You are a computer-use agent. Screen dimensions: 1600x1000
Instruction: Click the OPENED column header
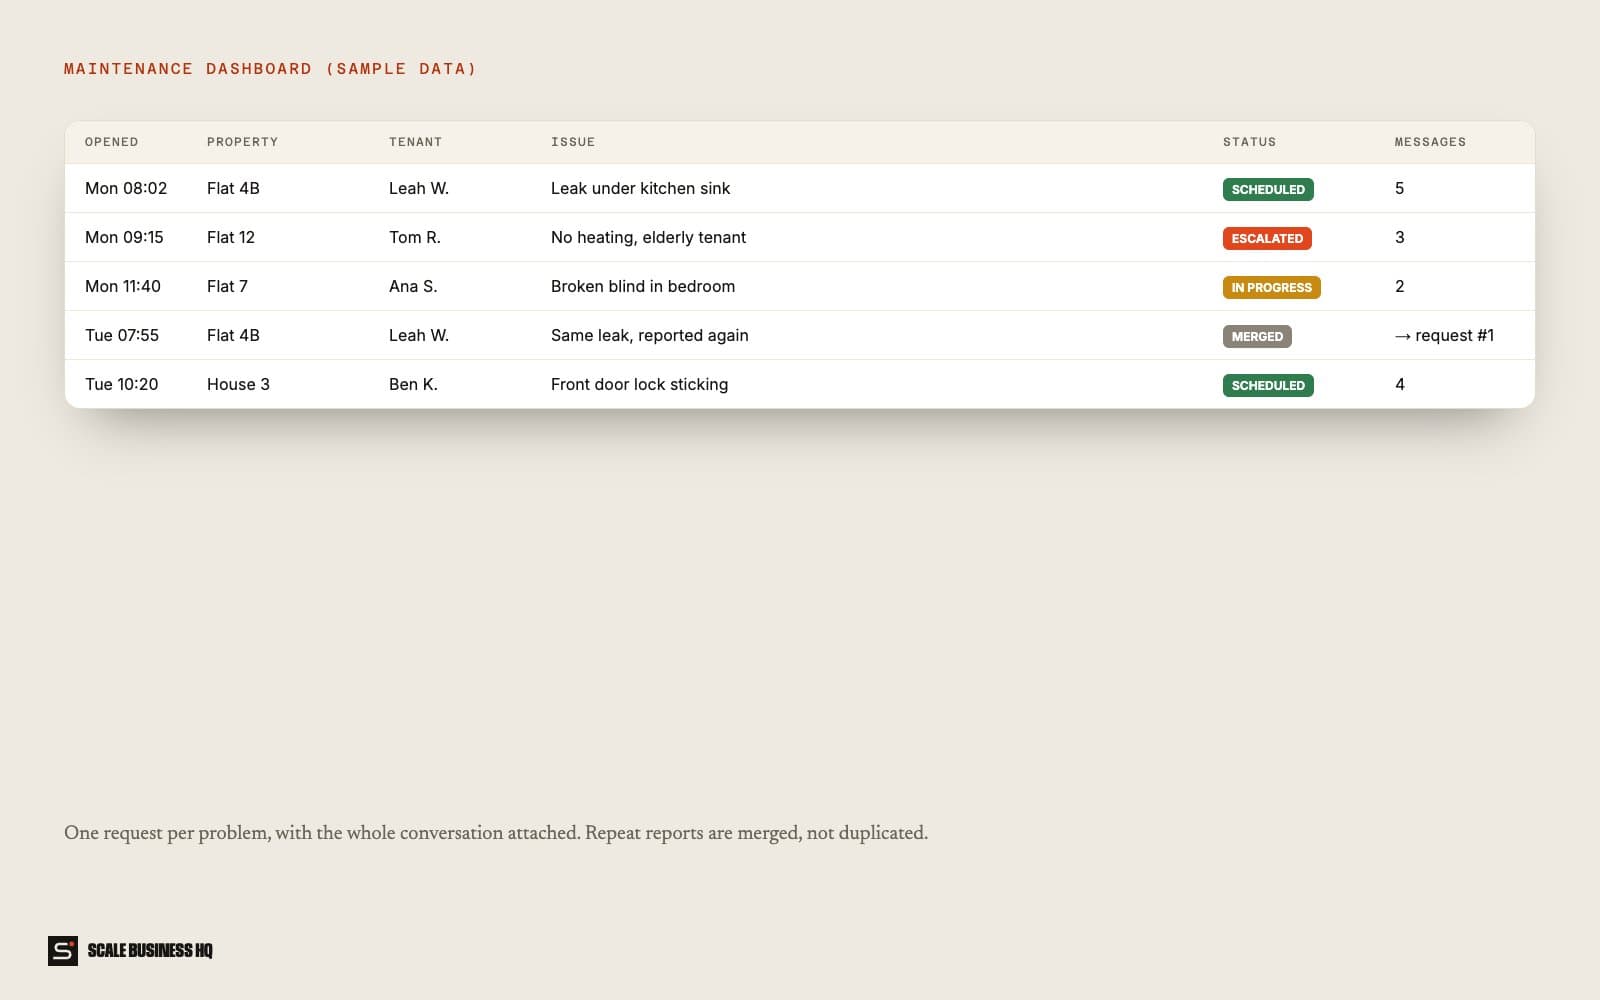[112, 142]
